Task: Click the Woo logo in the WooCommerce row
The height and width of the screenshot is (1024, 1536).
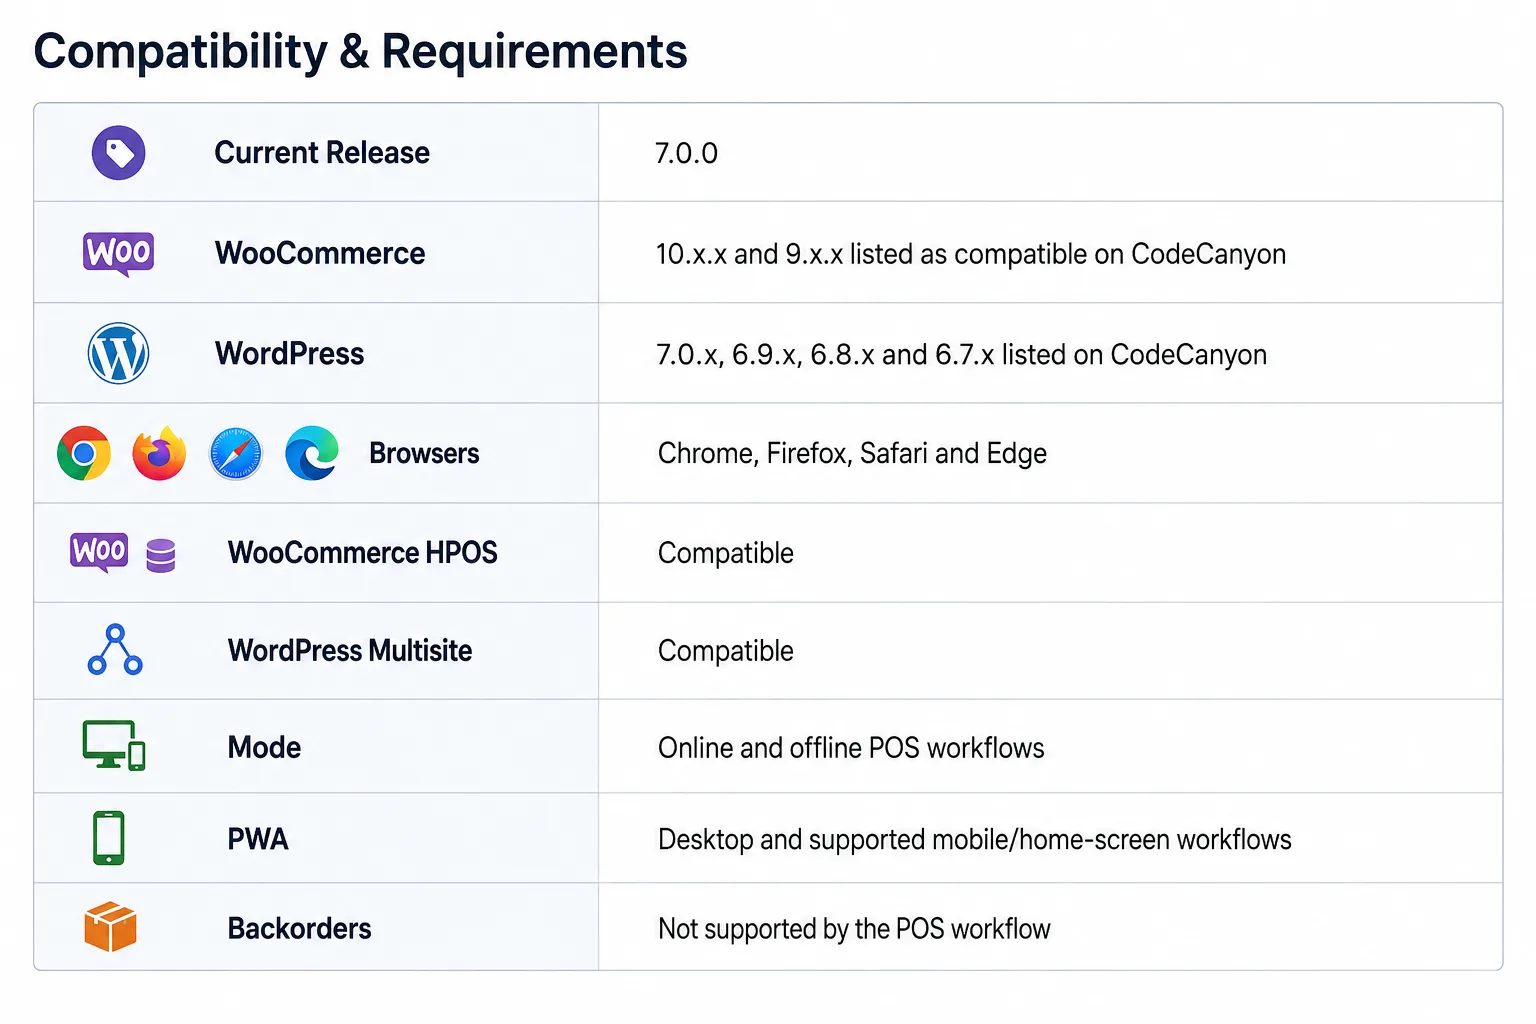Action: point(119,253)
